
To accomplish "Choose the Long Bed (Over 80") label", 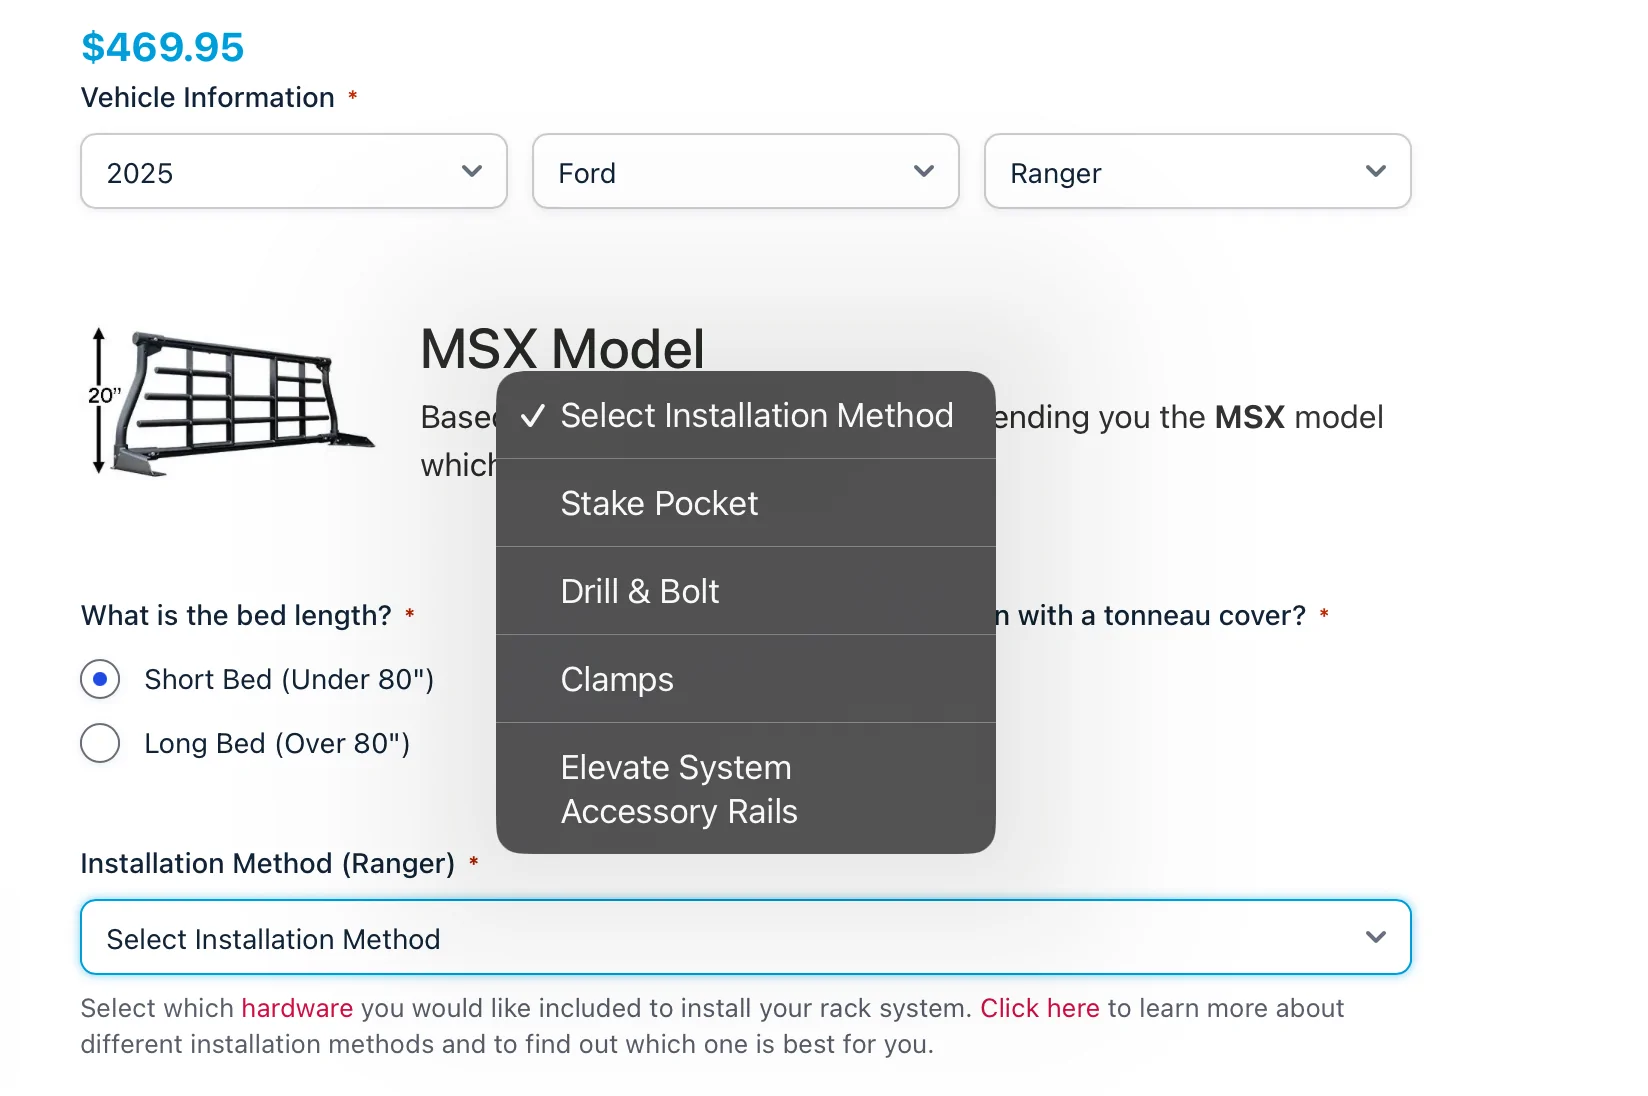I will point(277,743).
